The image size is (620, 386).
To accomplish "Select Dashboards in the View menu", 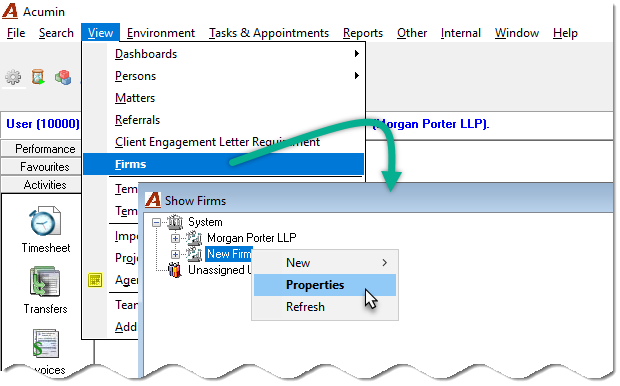I will [223, 54].
